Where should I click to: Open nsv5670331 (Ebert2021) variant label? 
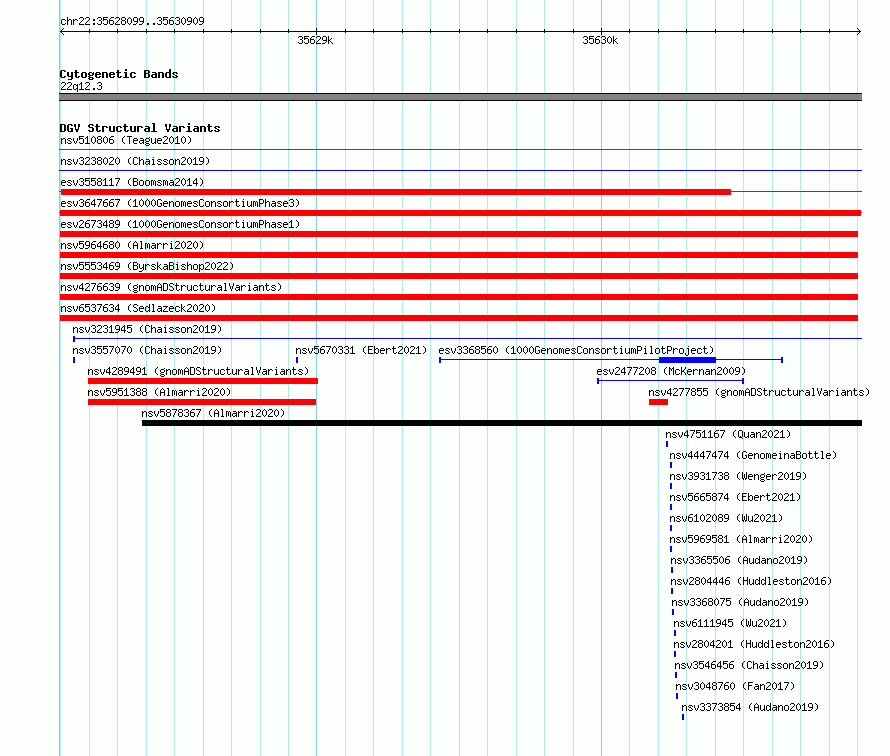coord(361,350)
